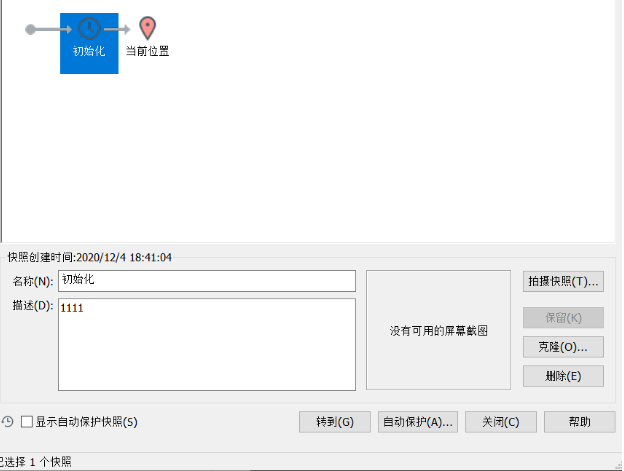Click the 当前位置 text label

coord(147,51)
